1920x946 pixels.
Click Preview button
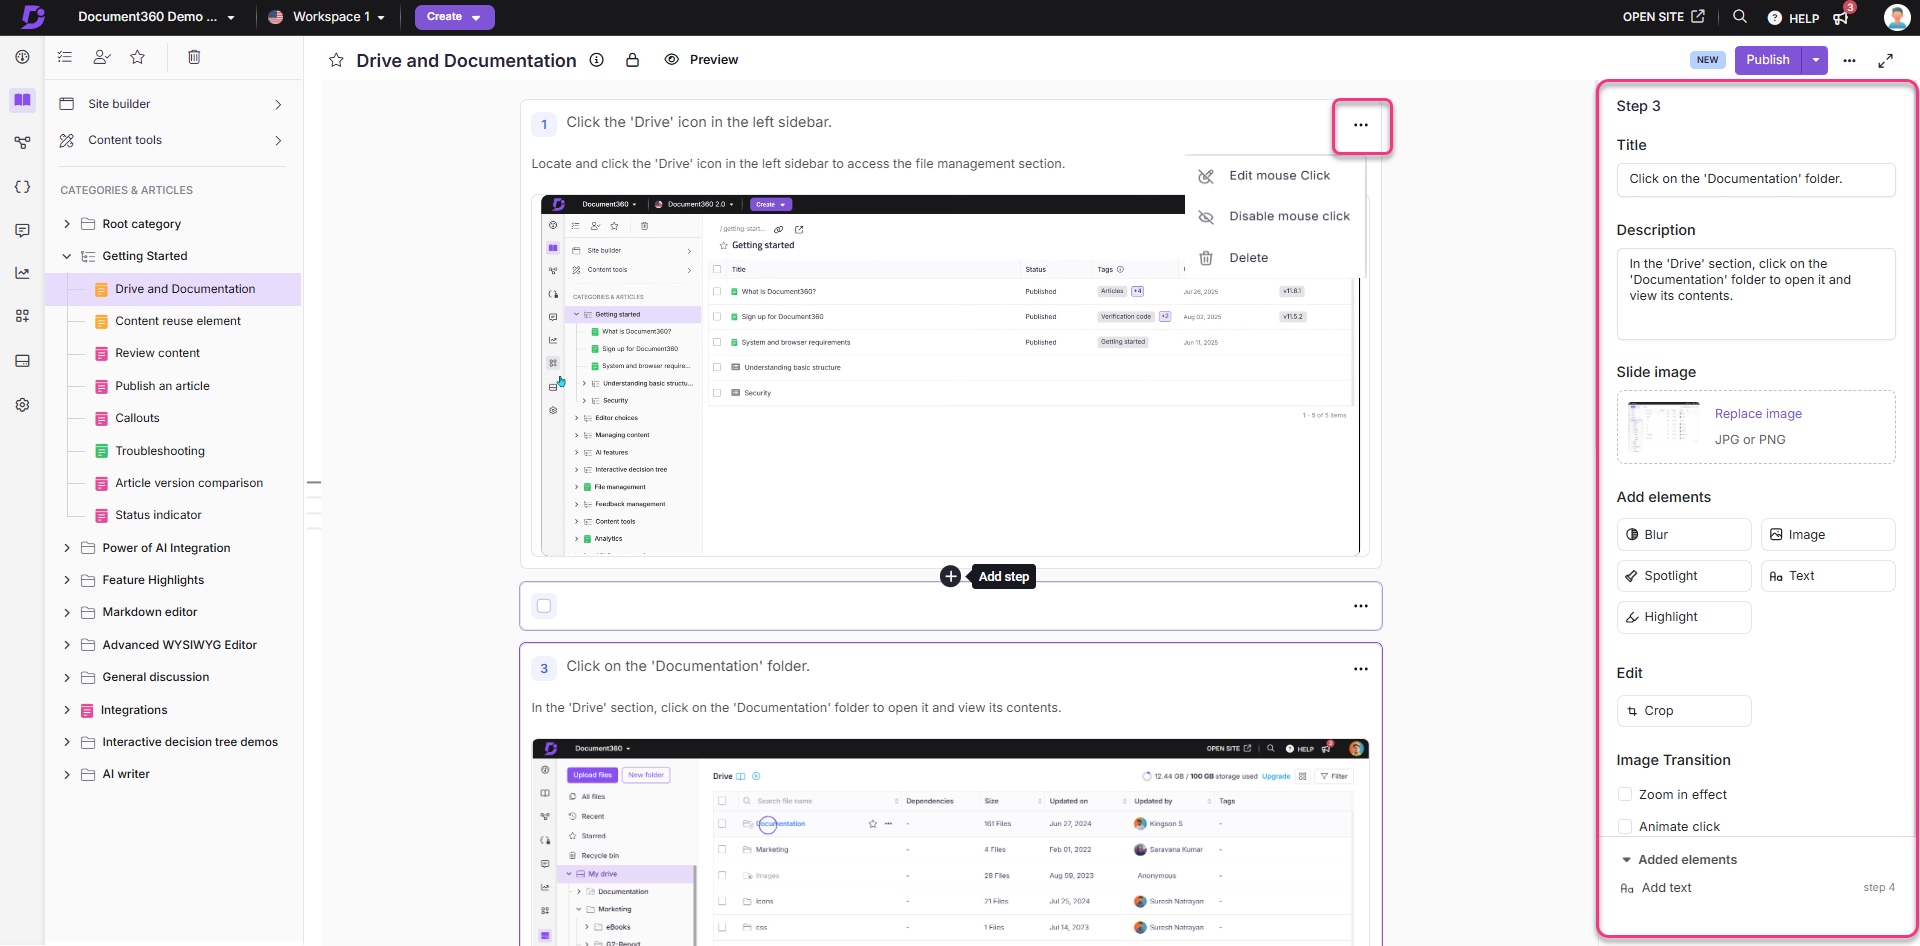[702, 60]
